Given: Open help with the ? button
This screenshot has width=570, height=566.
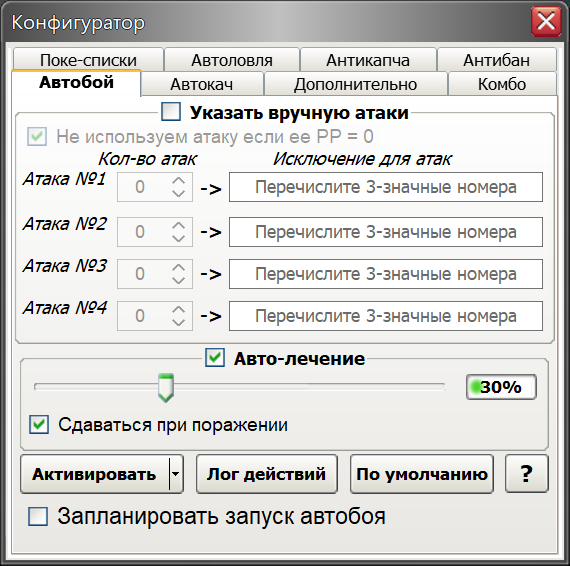Looking at the screenshot, I should 526,474.
